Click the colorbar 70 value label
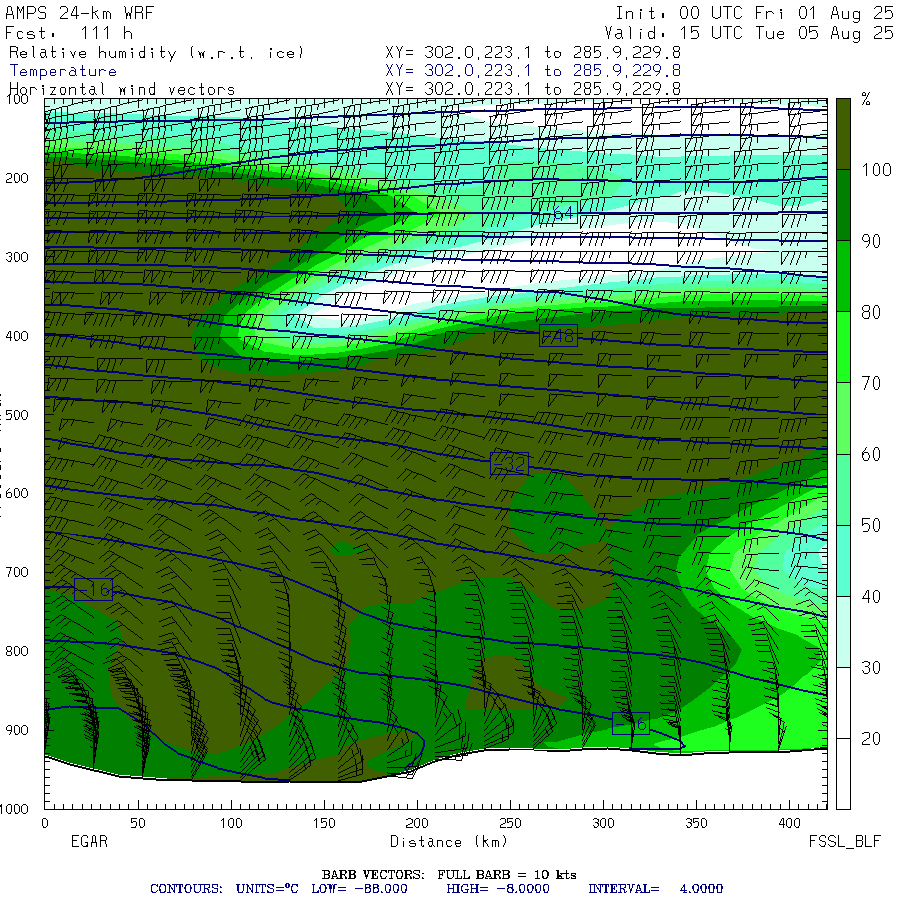The image size is (900, 900). (x=871, y=383)
